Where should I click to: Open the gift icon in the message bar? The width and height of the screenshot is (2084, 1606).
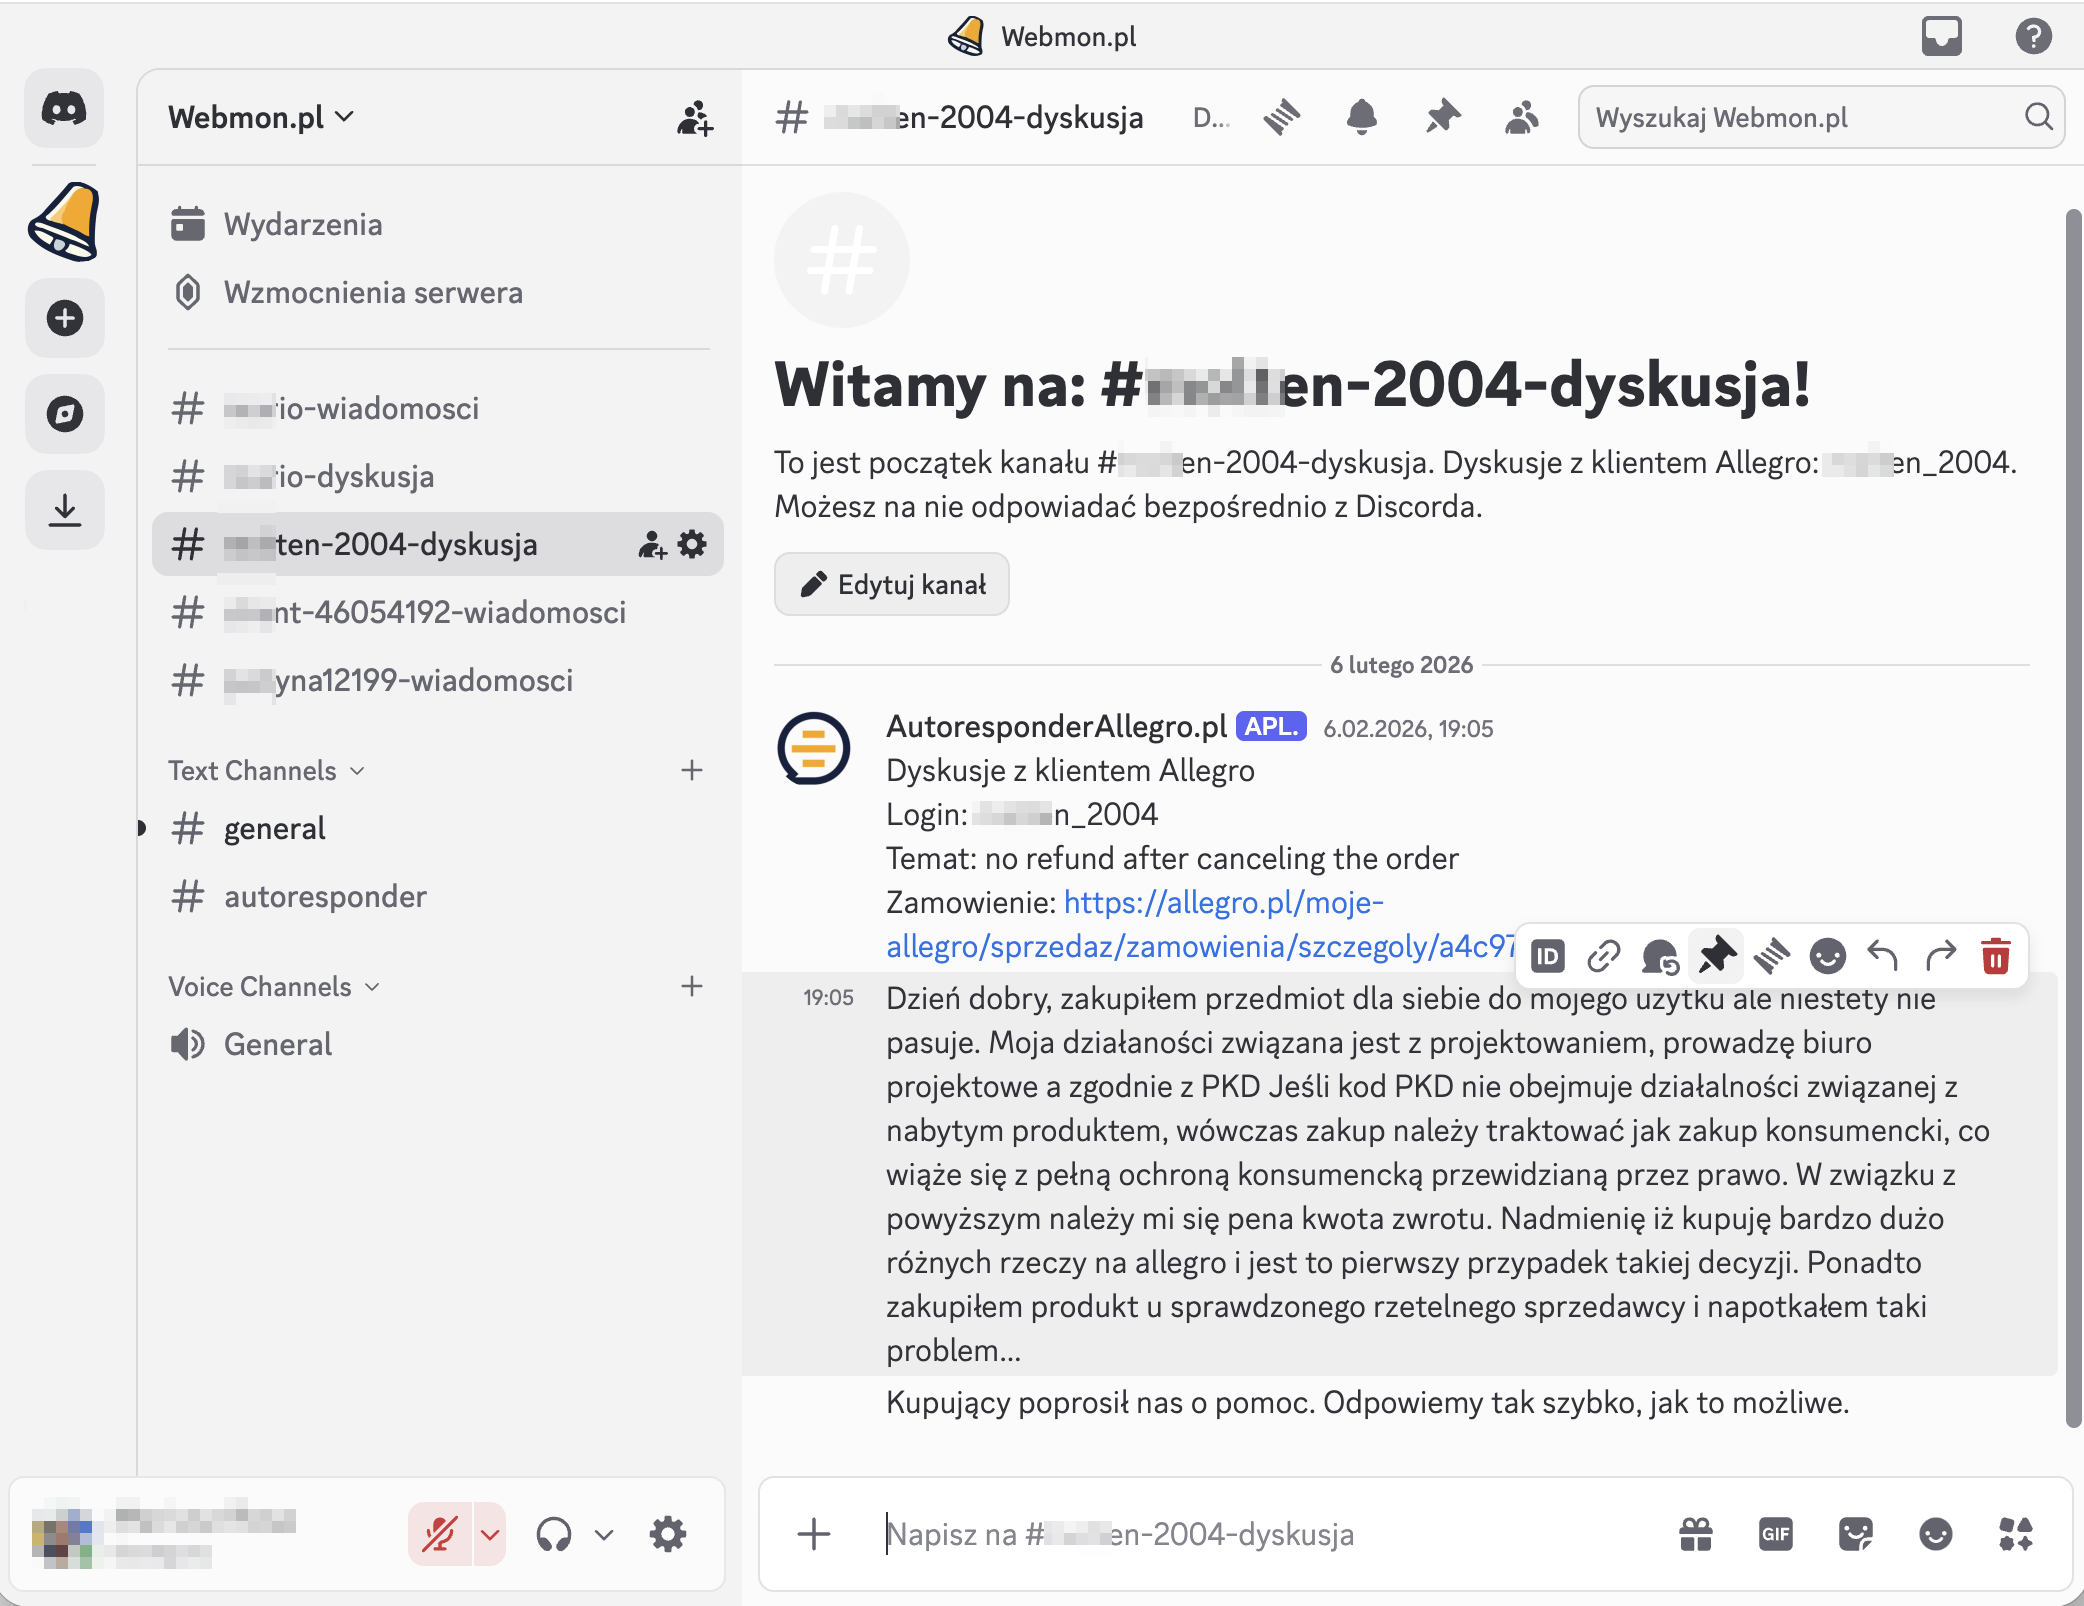[1697, 1534]
